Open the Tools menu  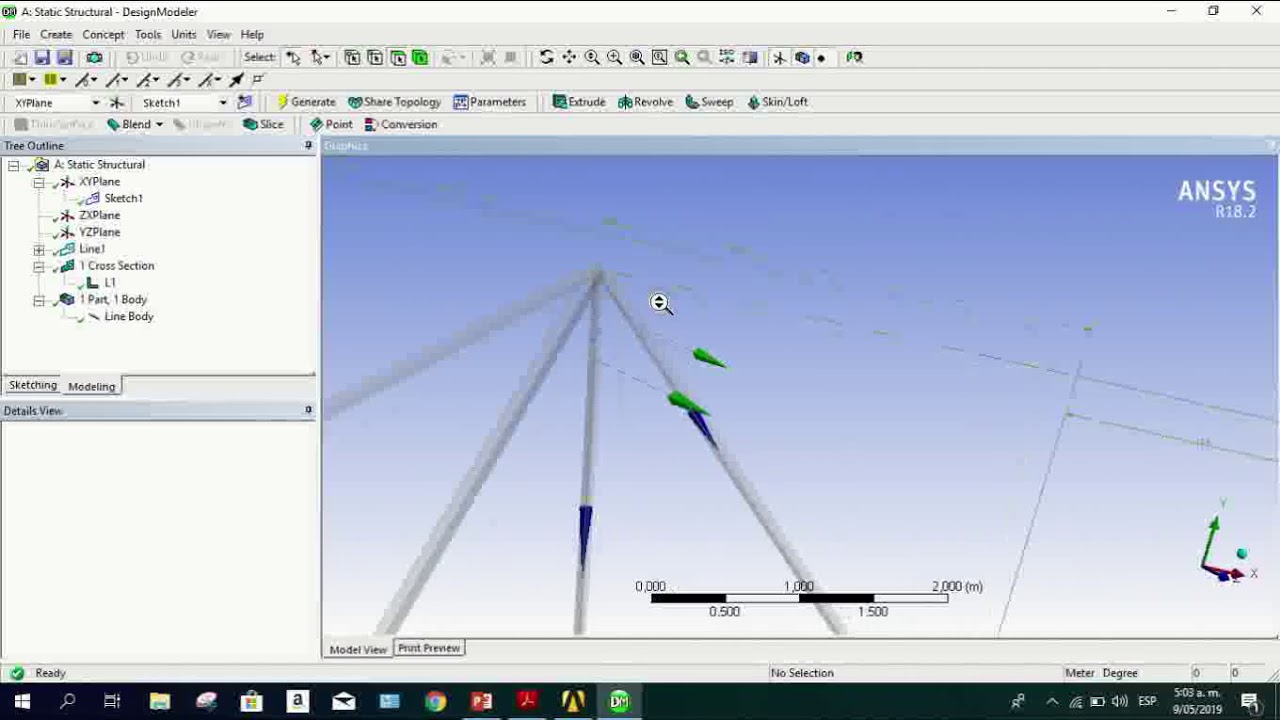(x=148, y=35)
